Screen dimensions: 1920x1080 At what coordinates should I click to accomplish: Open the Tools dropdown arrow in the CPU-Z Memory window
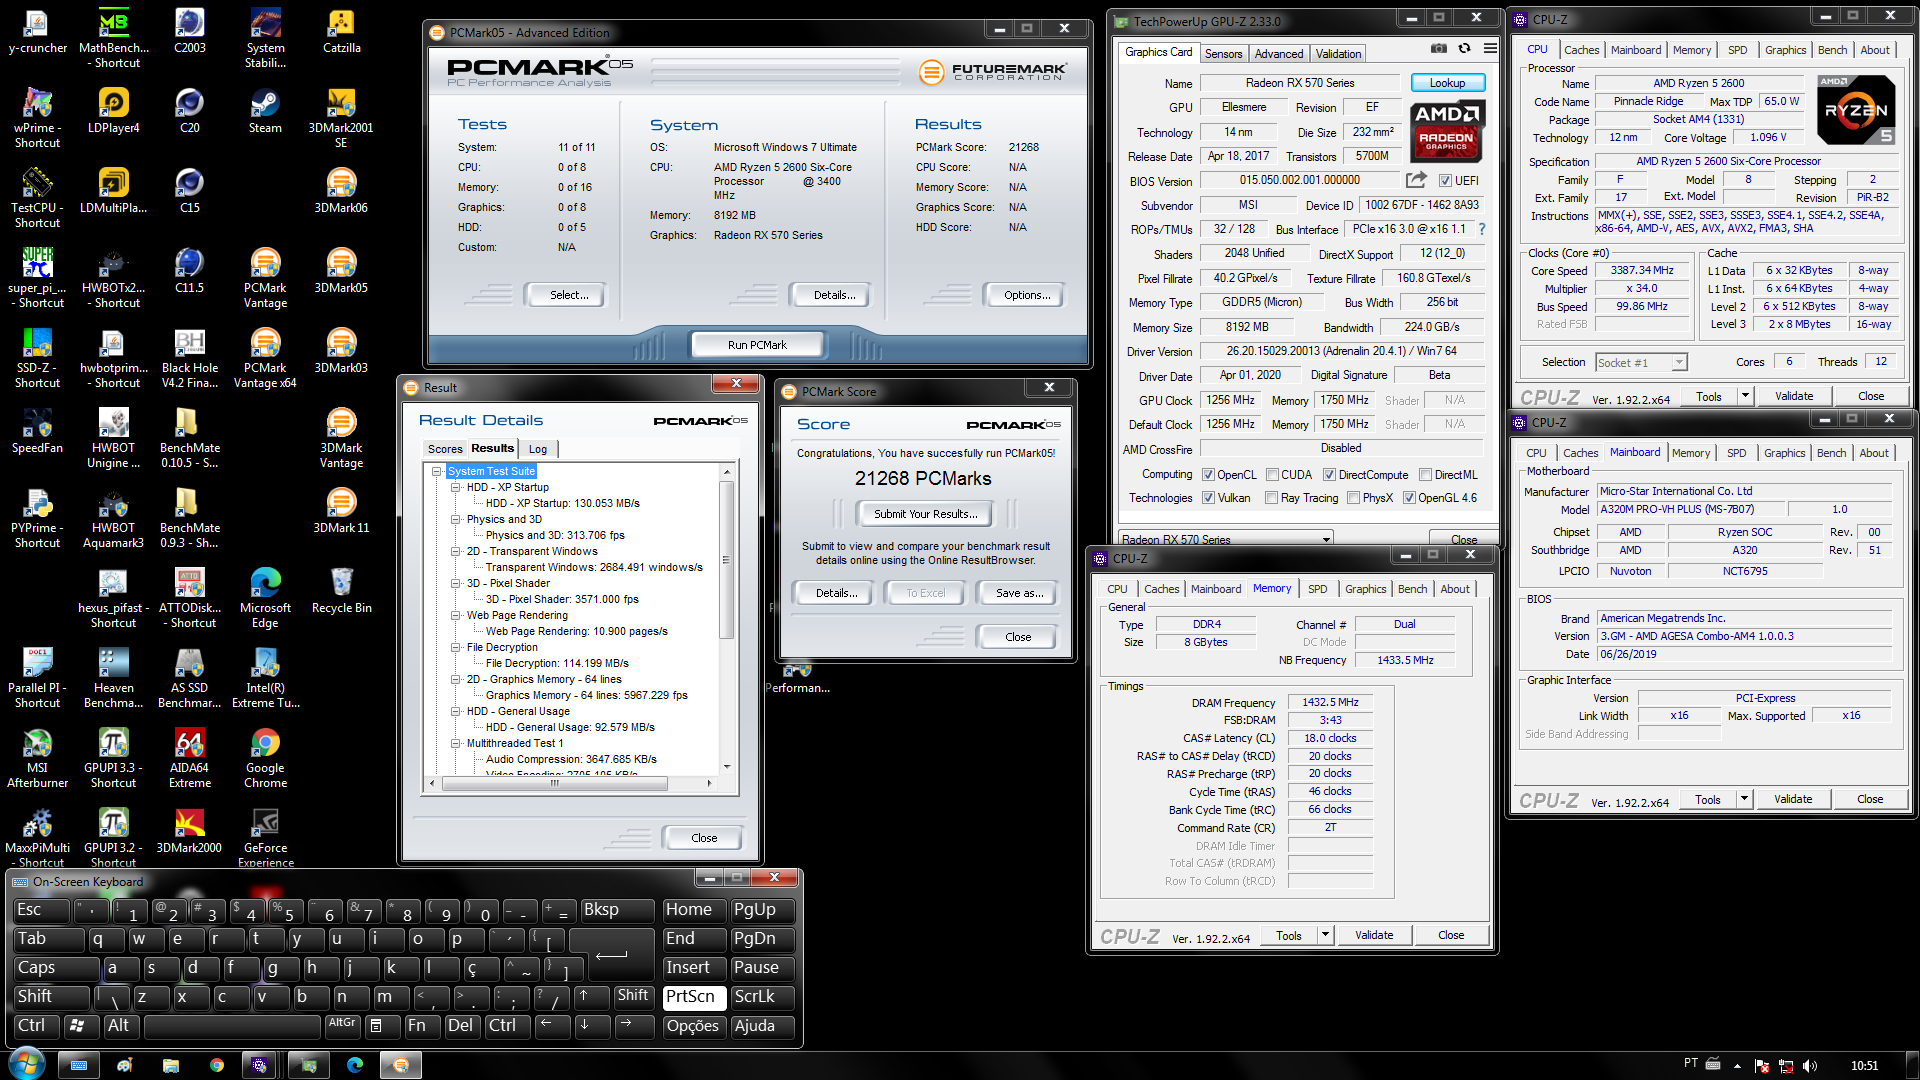click(x=1325, y=935)
